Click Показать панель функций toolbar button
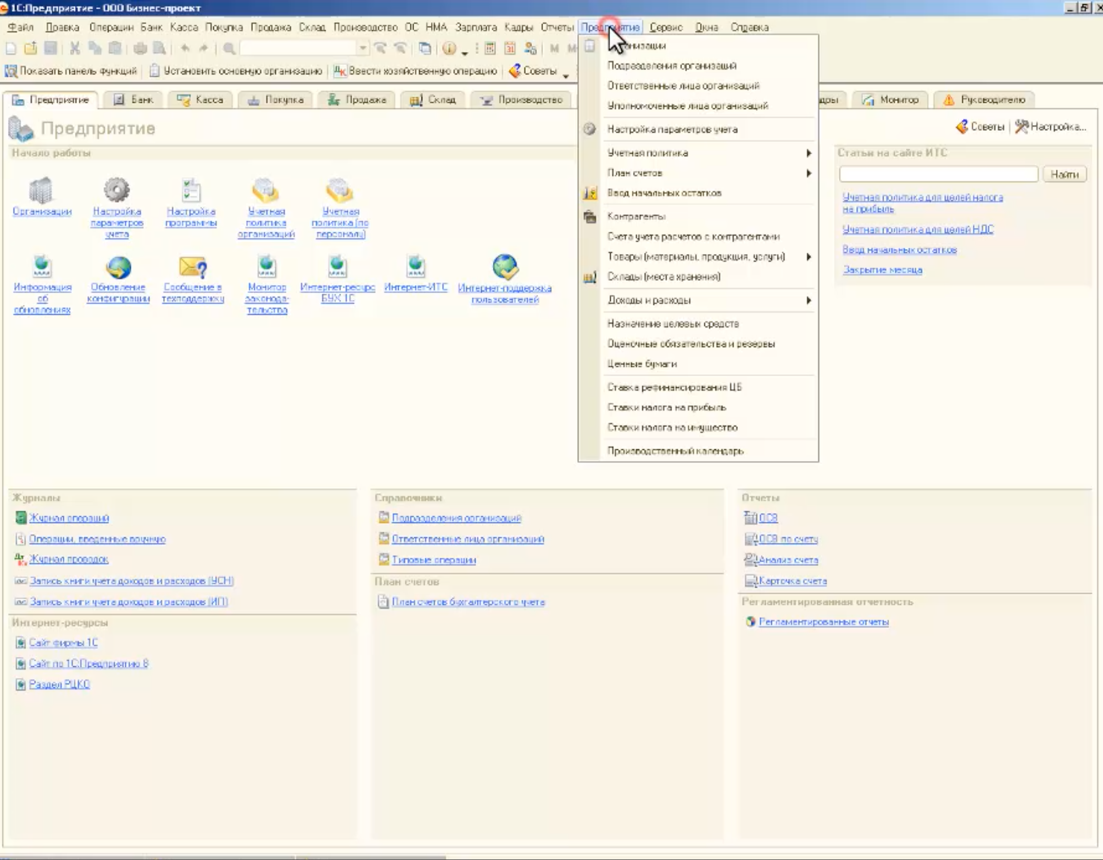The width and height of the screenshot is (1103, 860). [71, 71]
